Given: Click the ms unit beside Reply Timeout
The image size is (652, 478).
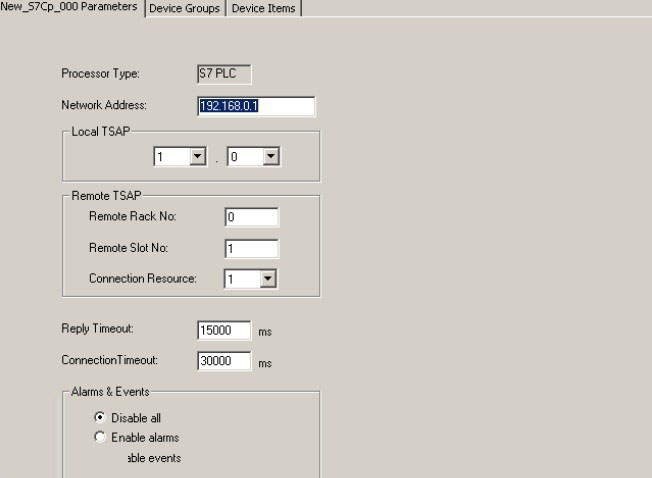Looking at the screenshot, I should coord(265,332).
